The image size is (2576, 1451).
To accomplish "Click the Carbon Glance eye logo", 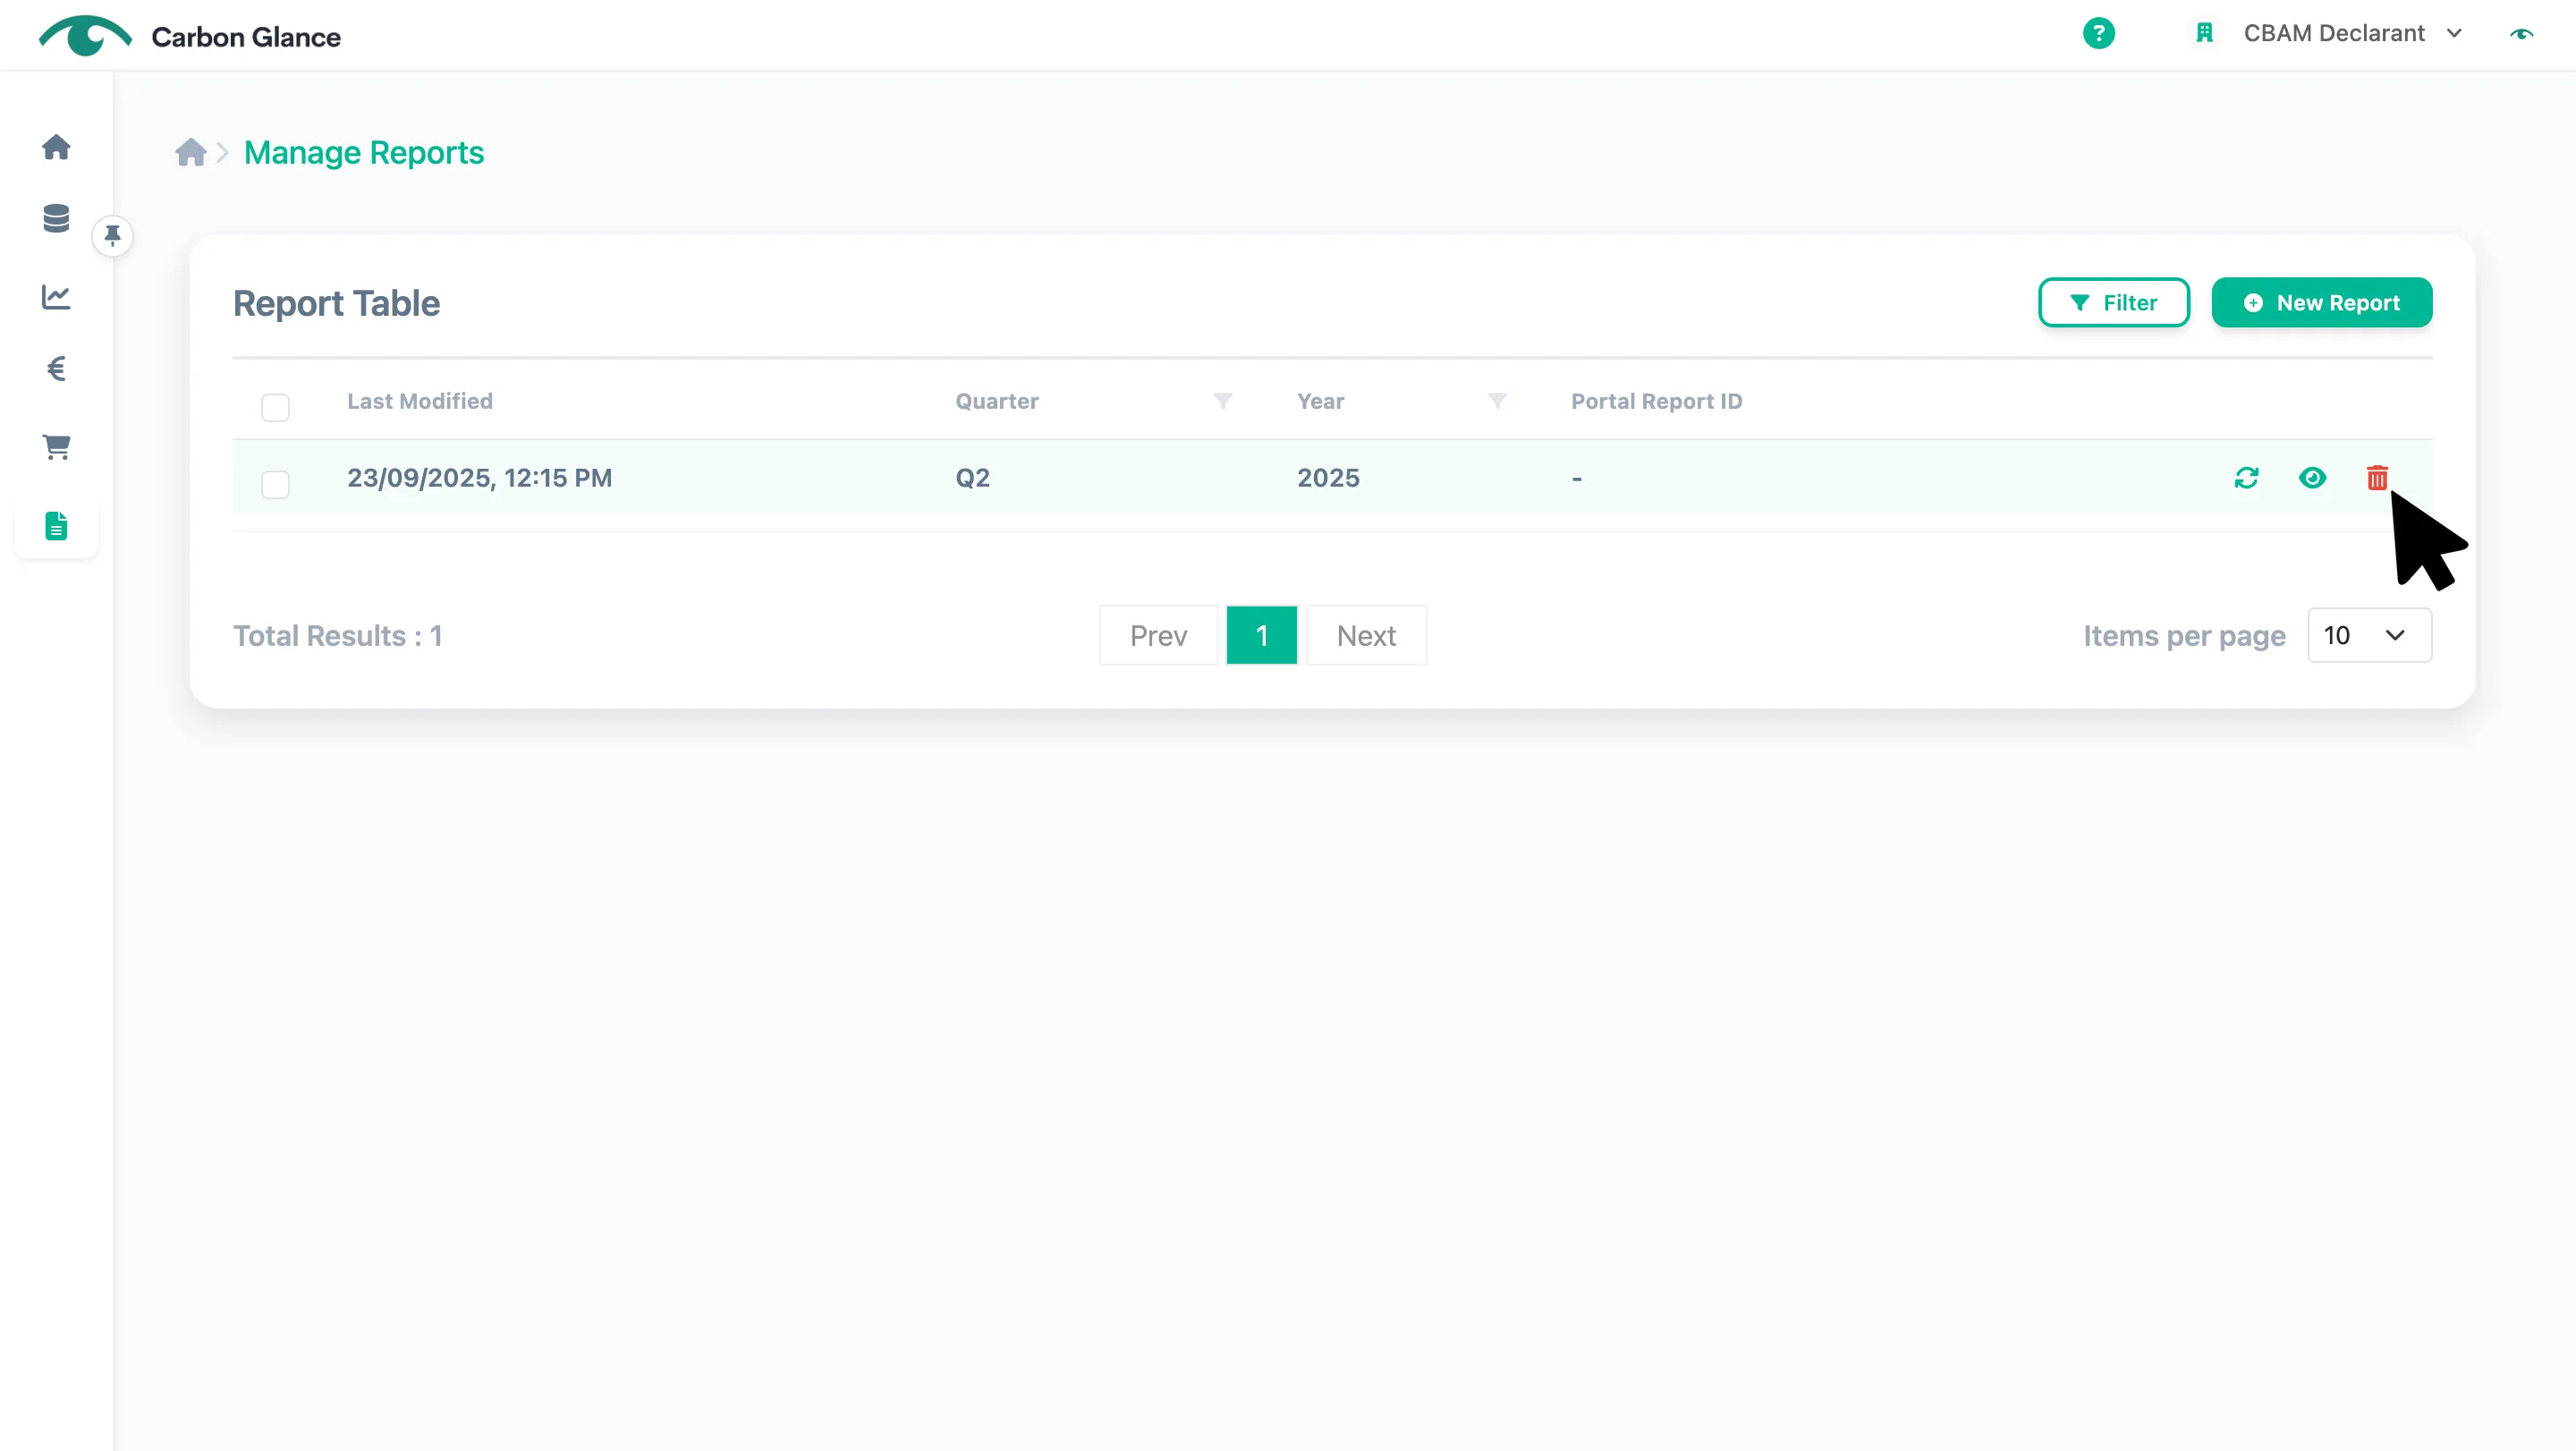I will [85, 36].
